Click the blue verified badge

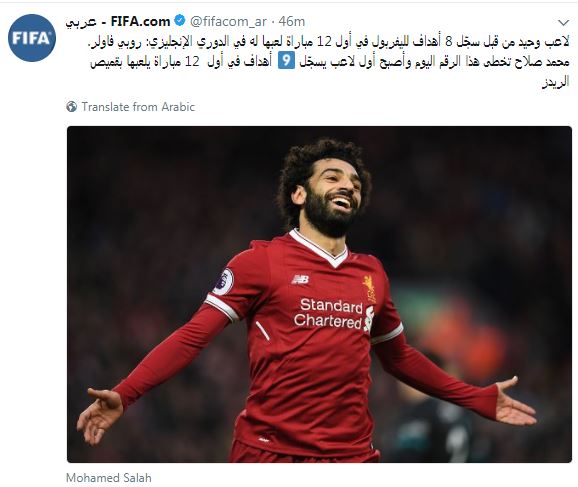pyautogui.click(x=180, y=21)
